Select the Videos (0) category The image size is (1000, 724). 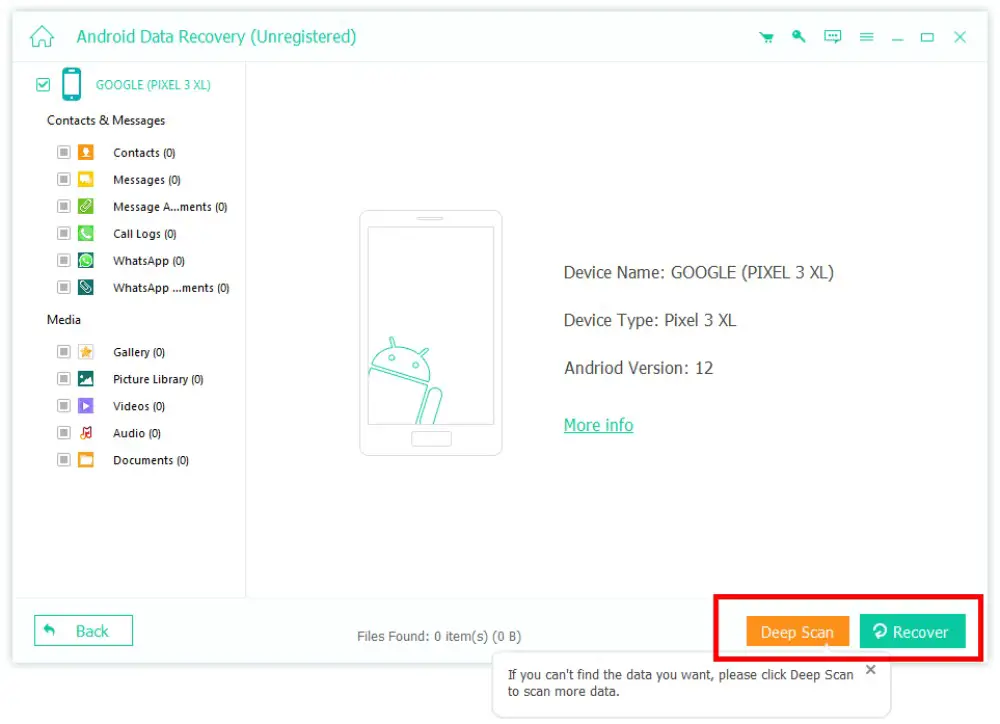coord(139,406)
